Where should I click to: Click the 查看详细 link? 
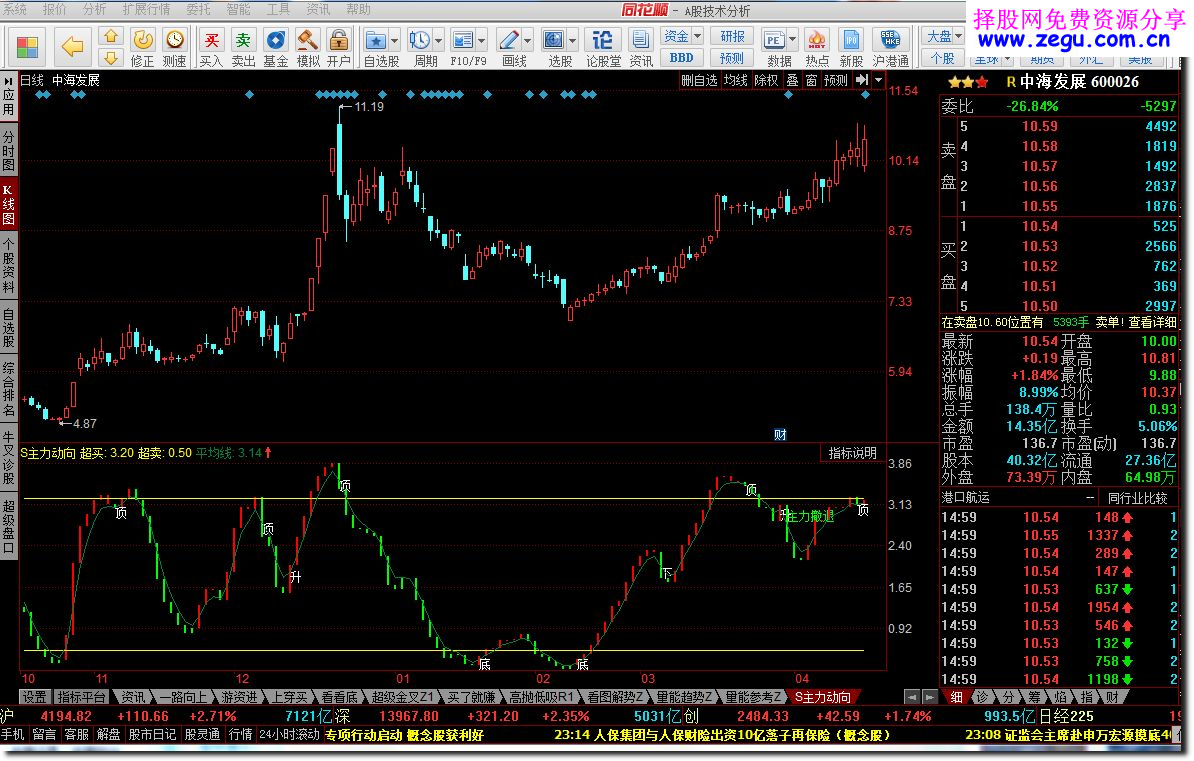coord(1153,322)
